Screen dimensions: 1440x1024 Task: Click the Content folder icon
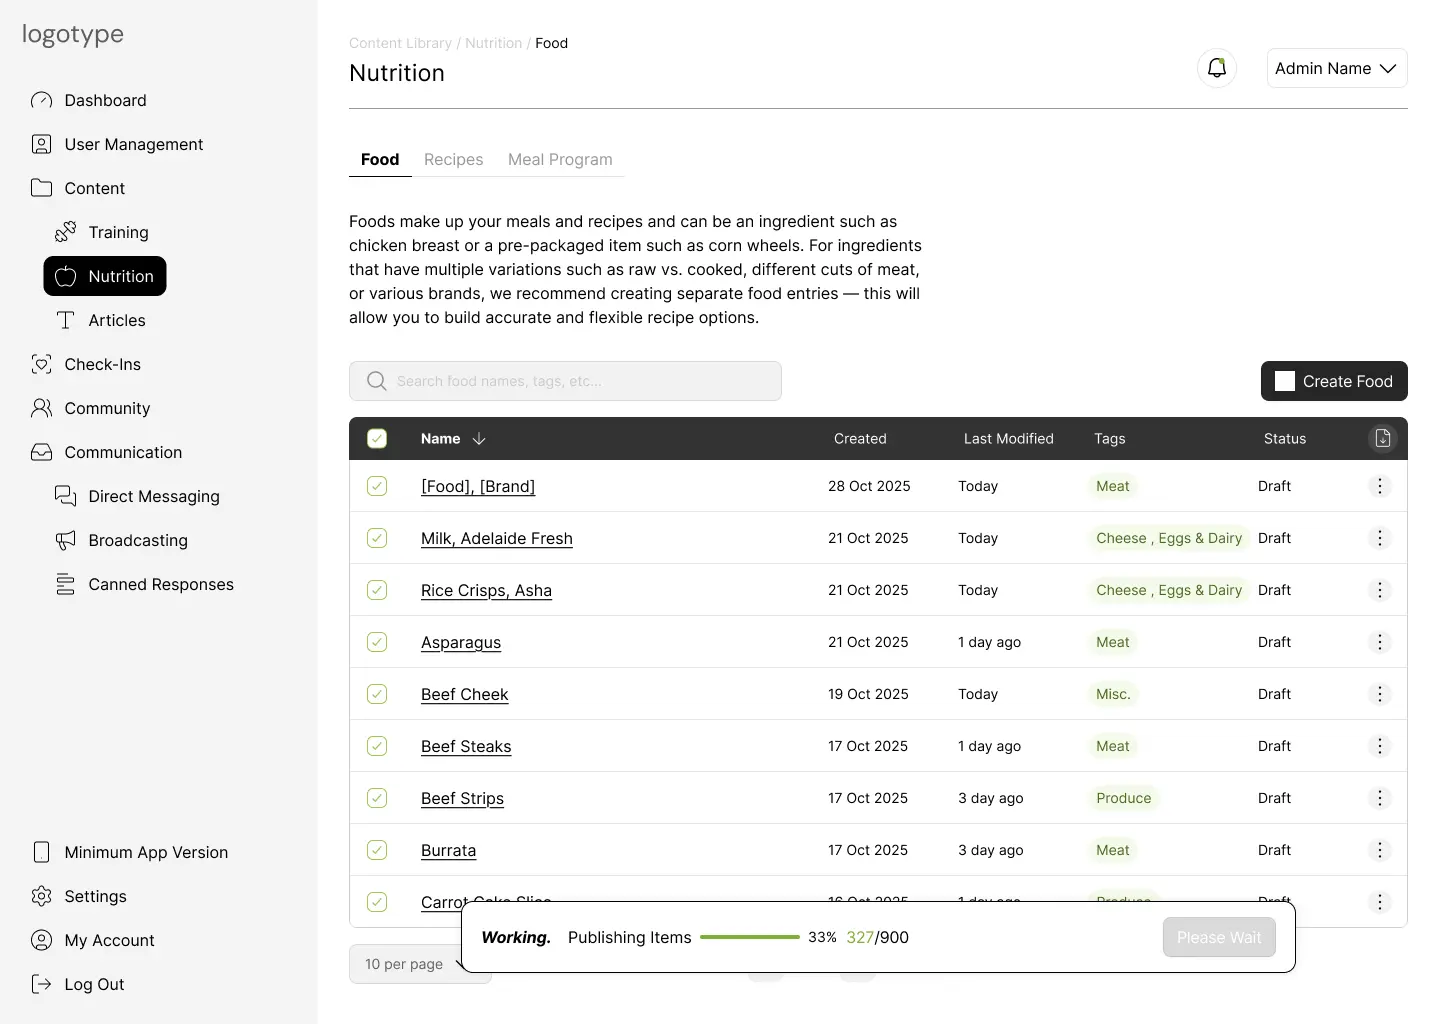click(x=41, y=188)
